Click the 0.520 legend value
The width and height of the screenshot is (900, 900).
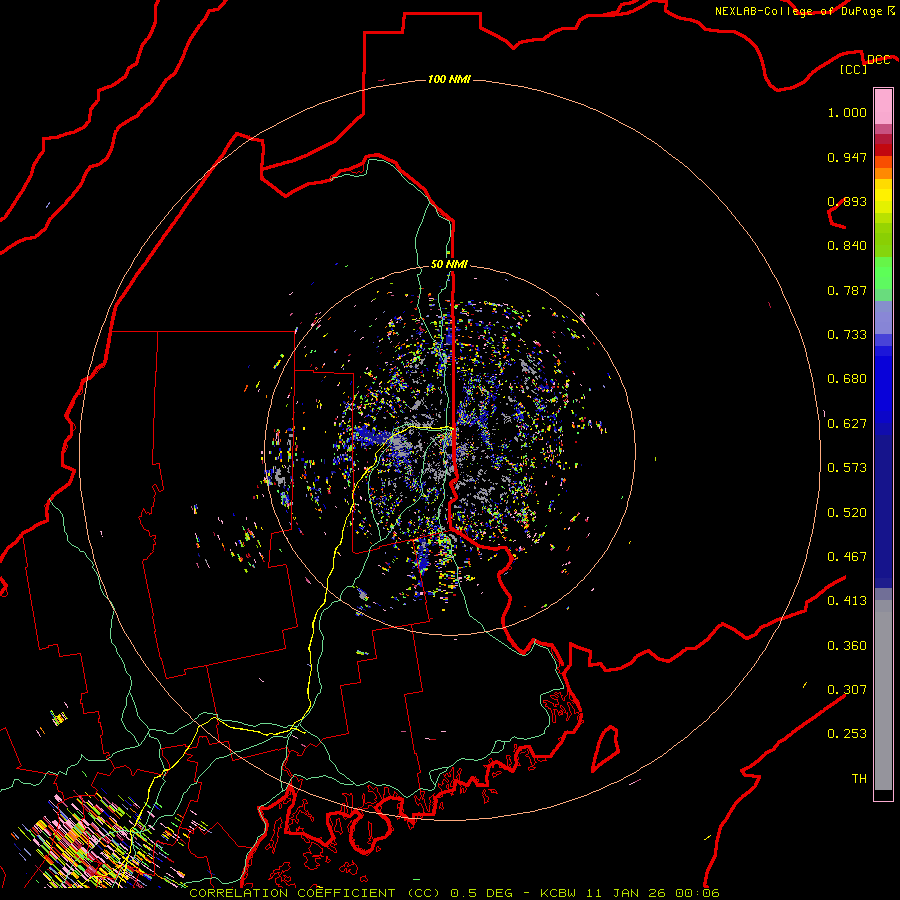coord(847,513)
